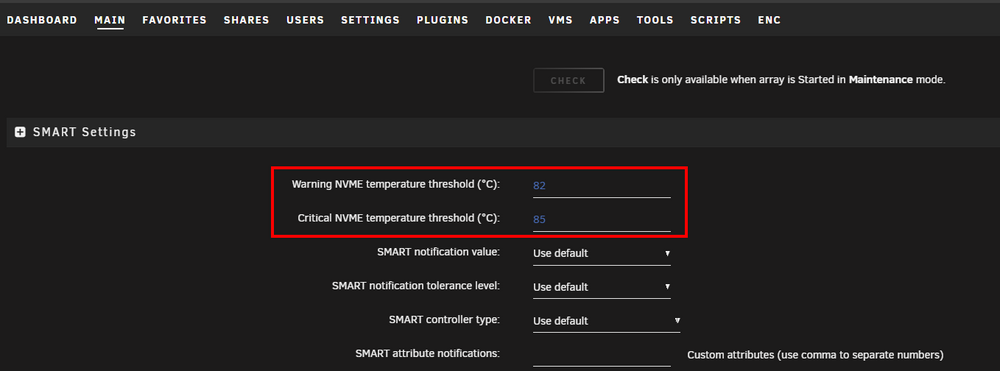1000x371 pixels.
Task: Collapse the SMART Settings section plus icon
Action: point(20,133)
